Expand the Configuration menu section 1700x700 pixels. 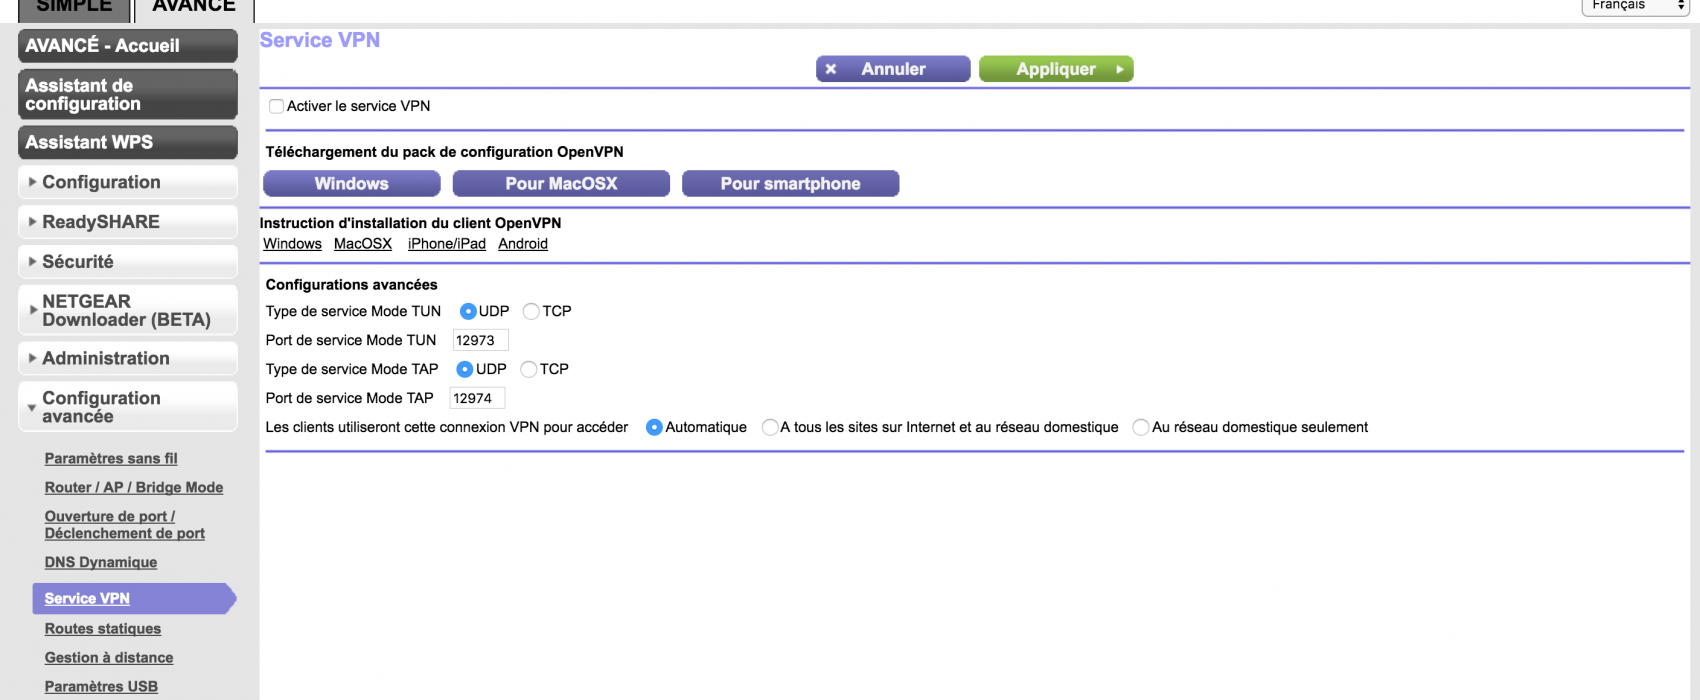(128, 182)
